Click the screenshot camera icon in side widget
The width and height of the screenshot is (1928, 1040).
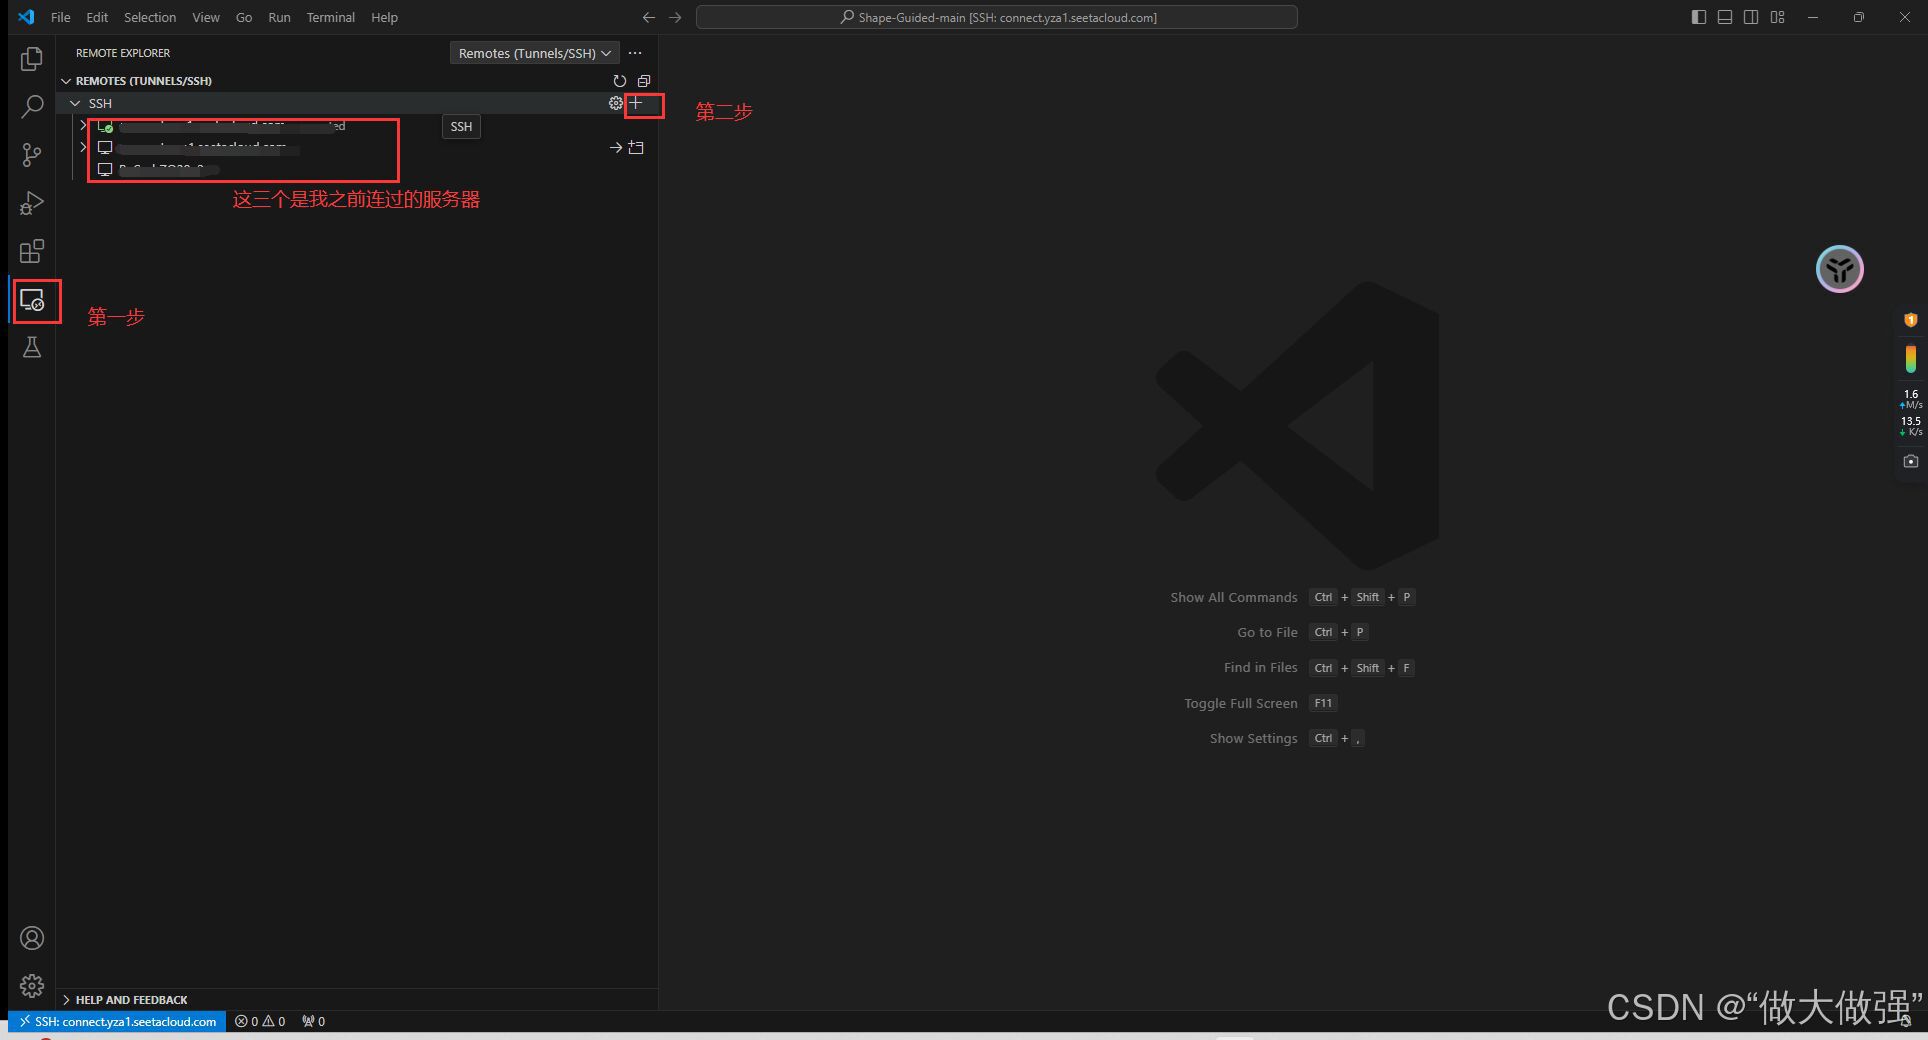(x=1910, y=461)
